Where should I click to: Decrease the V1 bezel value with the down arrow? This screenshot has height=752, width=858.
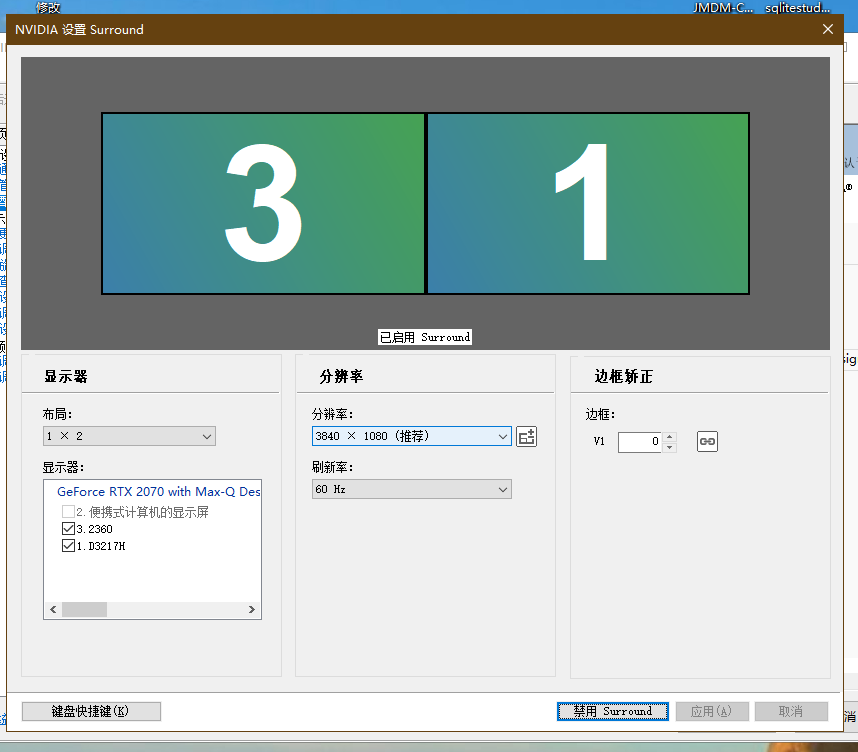(x=670, y=447)
